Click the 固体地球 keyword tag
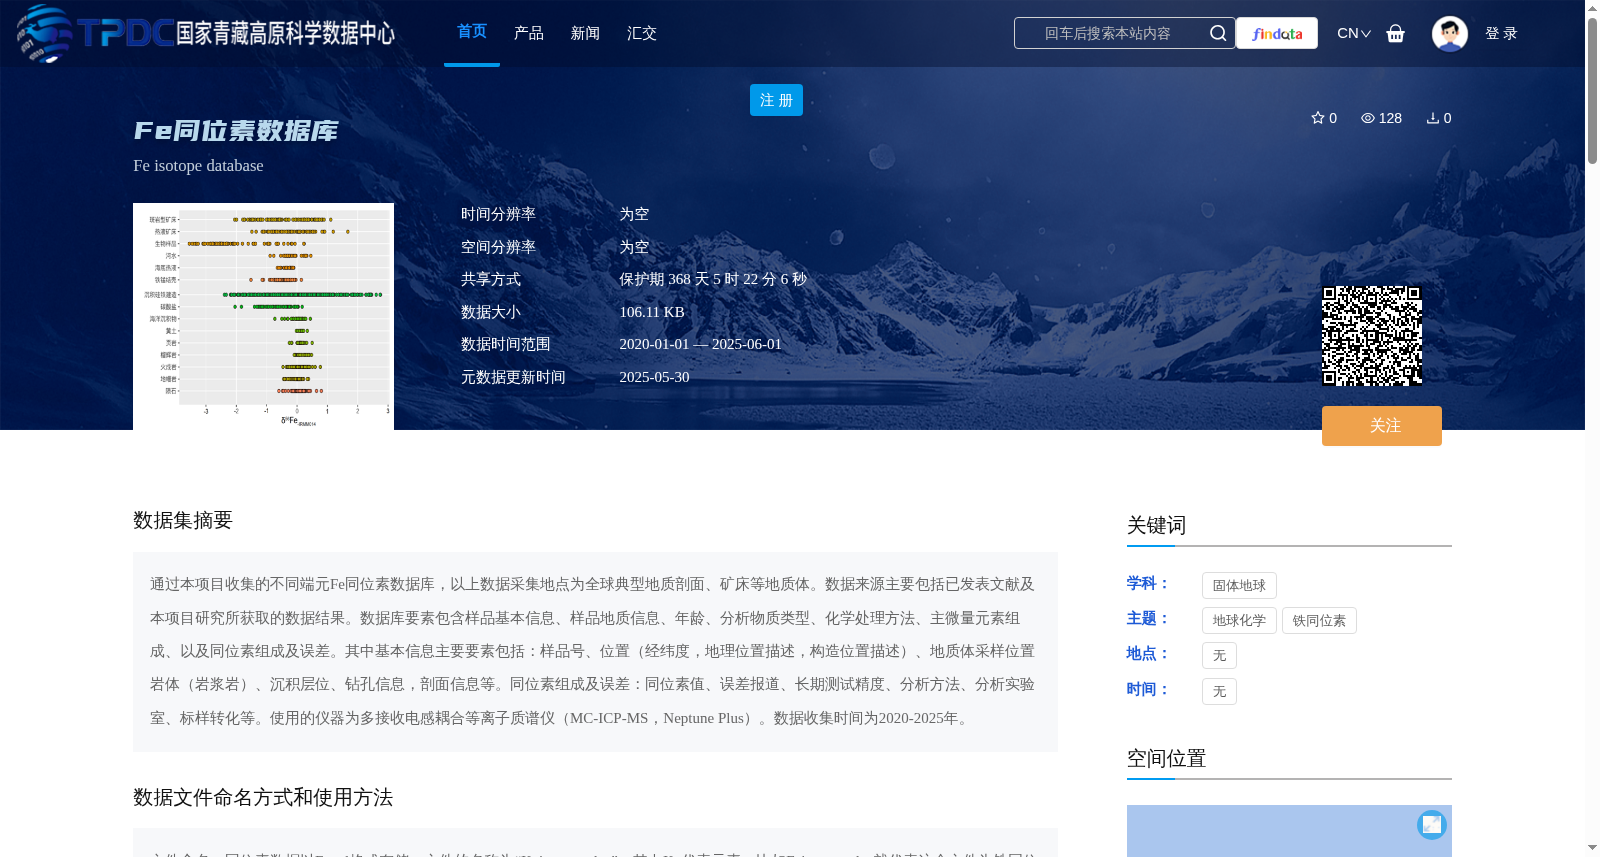The height and width of the screenshot is (857, 1600). coord(1239,585)
